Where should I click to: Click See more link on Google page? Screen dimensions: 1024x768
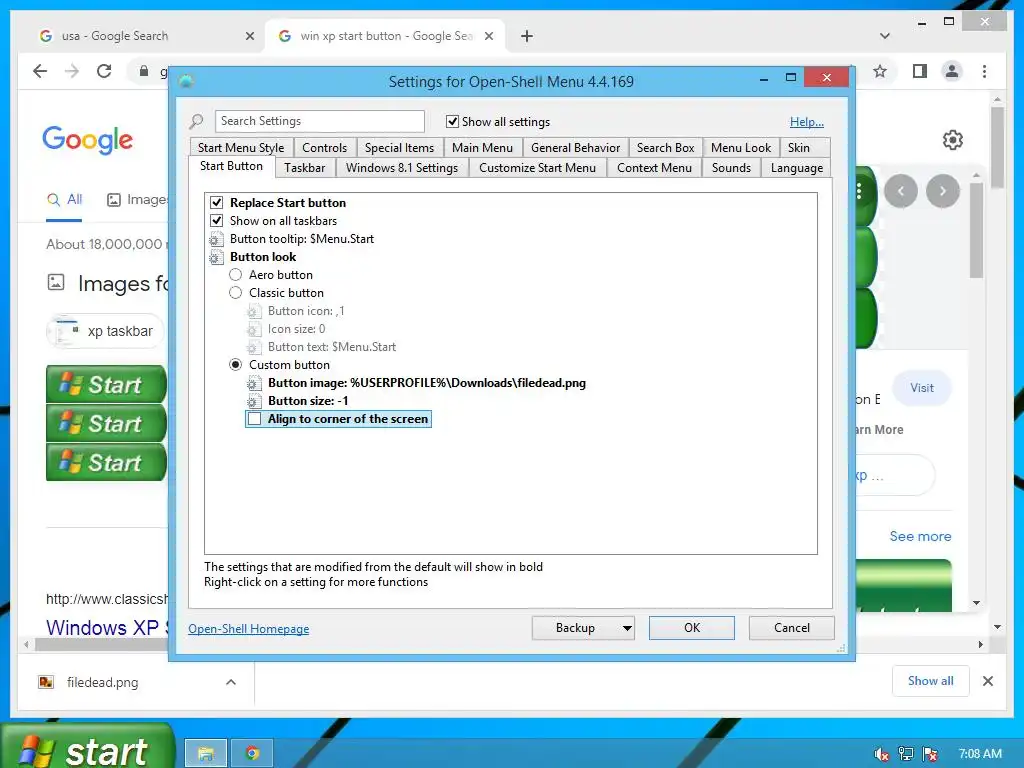pos(920,536)
